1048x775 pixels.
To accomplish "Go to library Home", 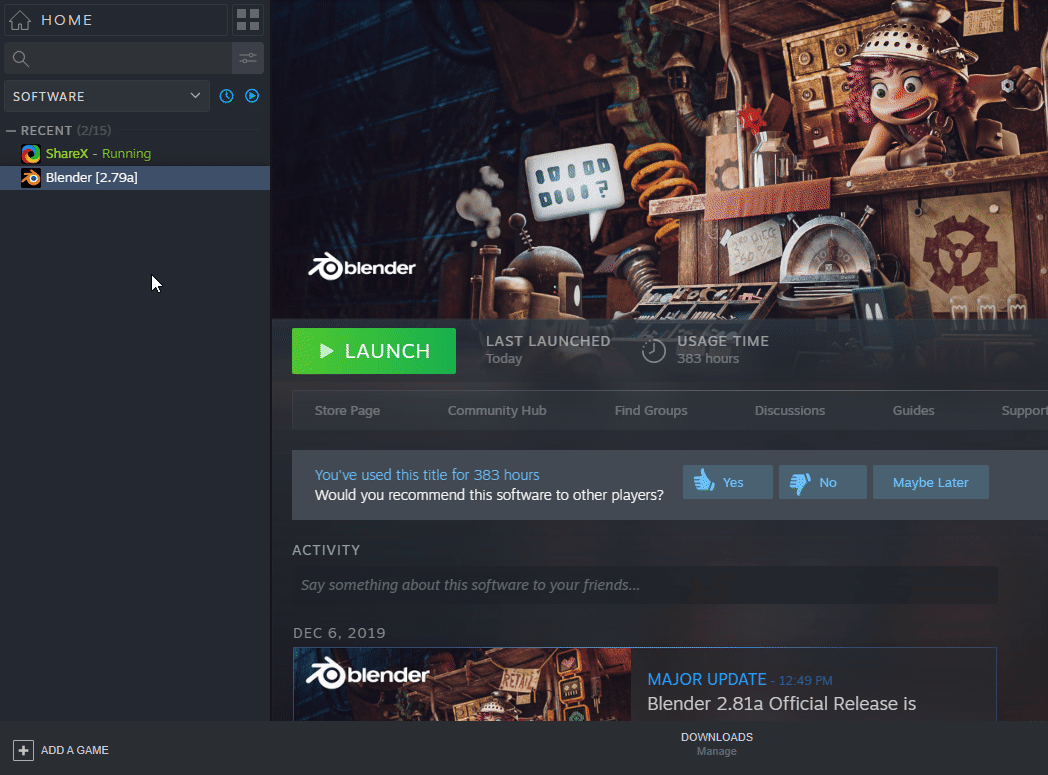I will coord(116,20).
